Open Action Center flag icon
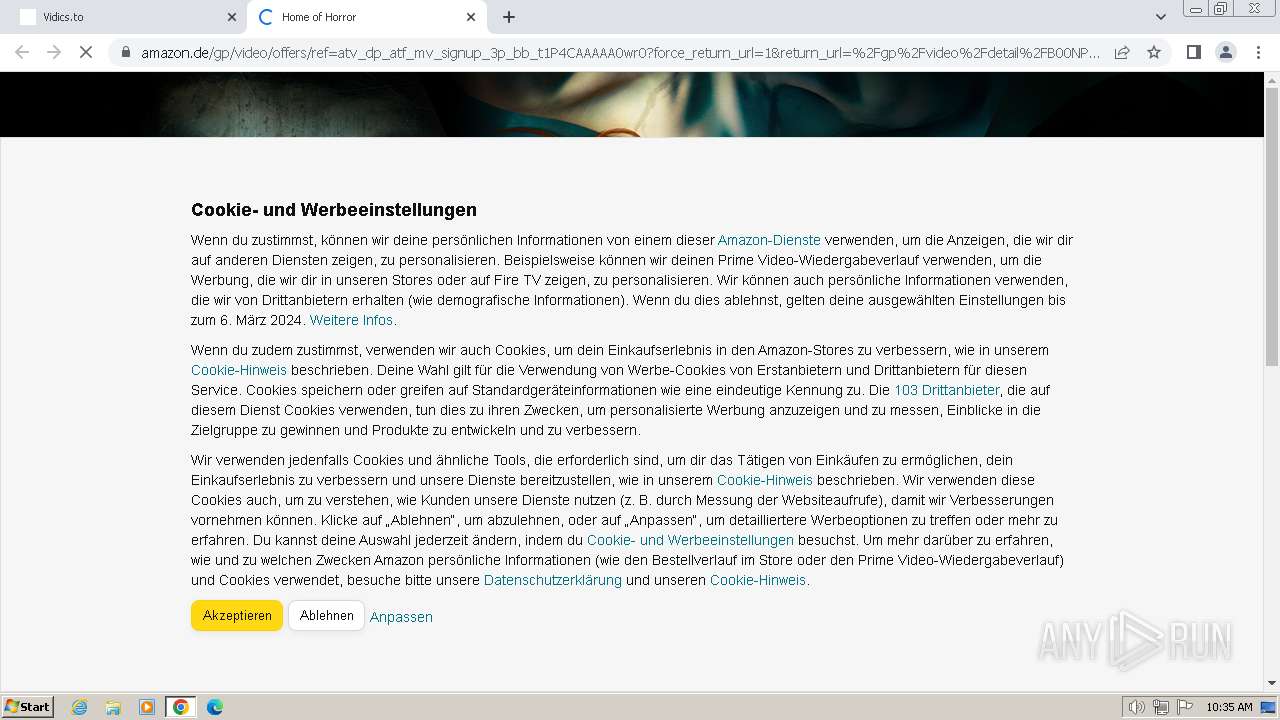 click(x=1185, y=707)
